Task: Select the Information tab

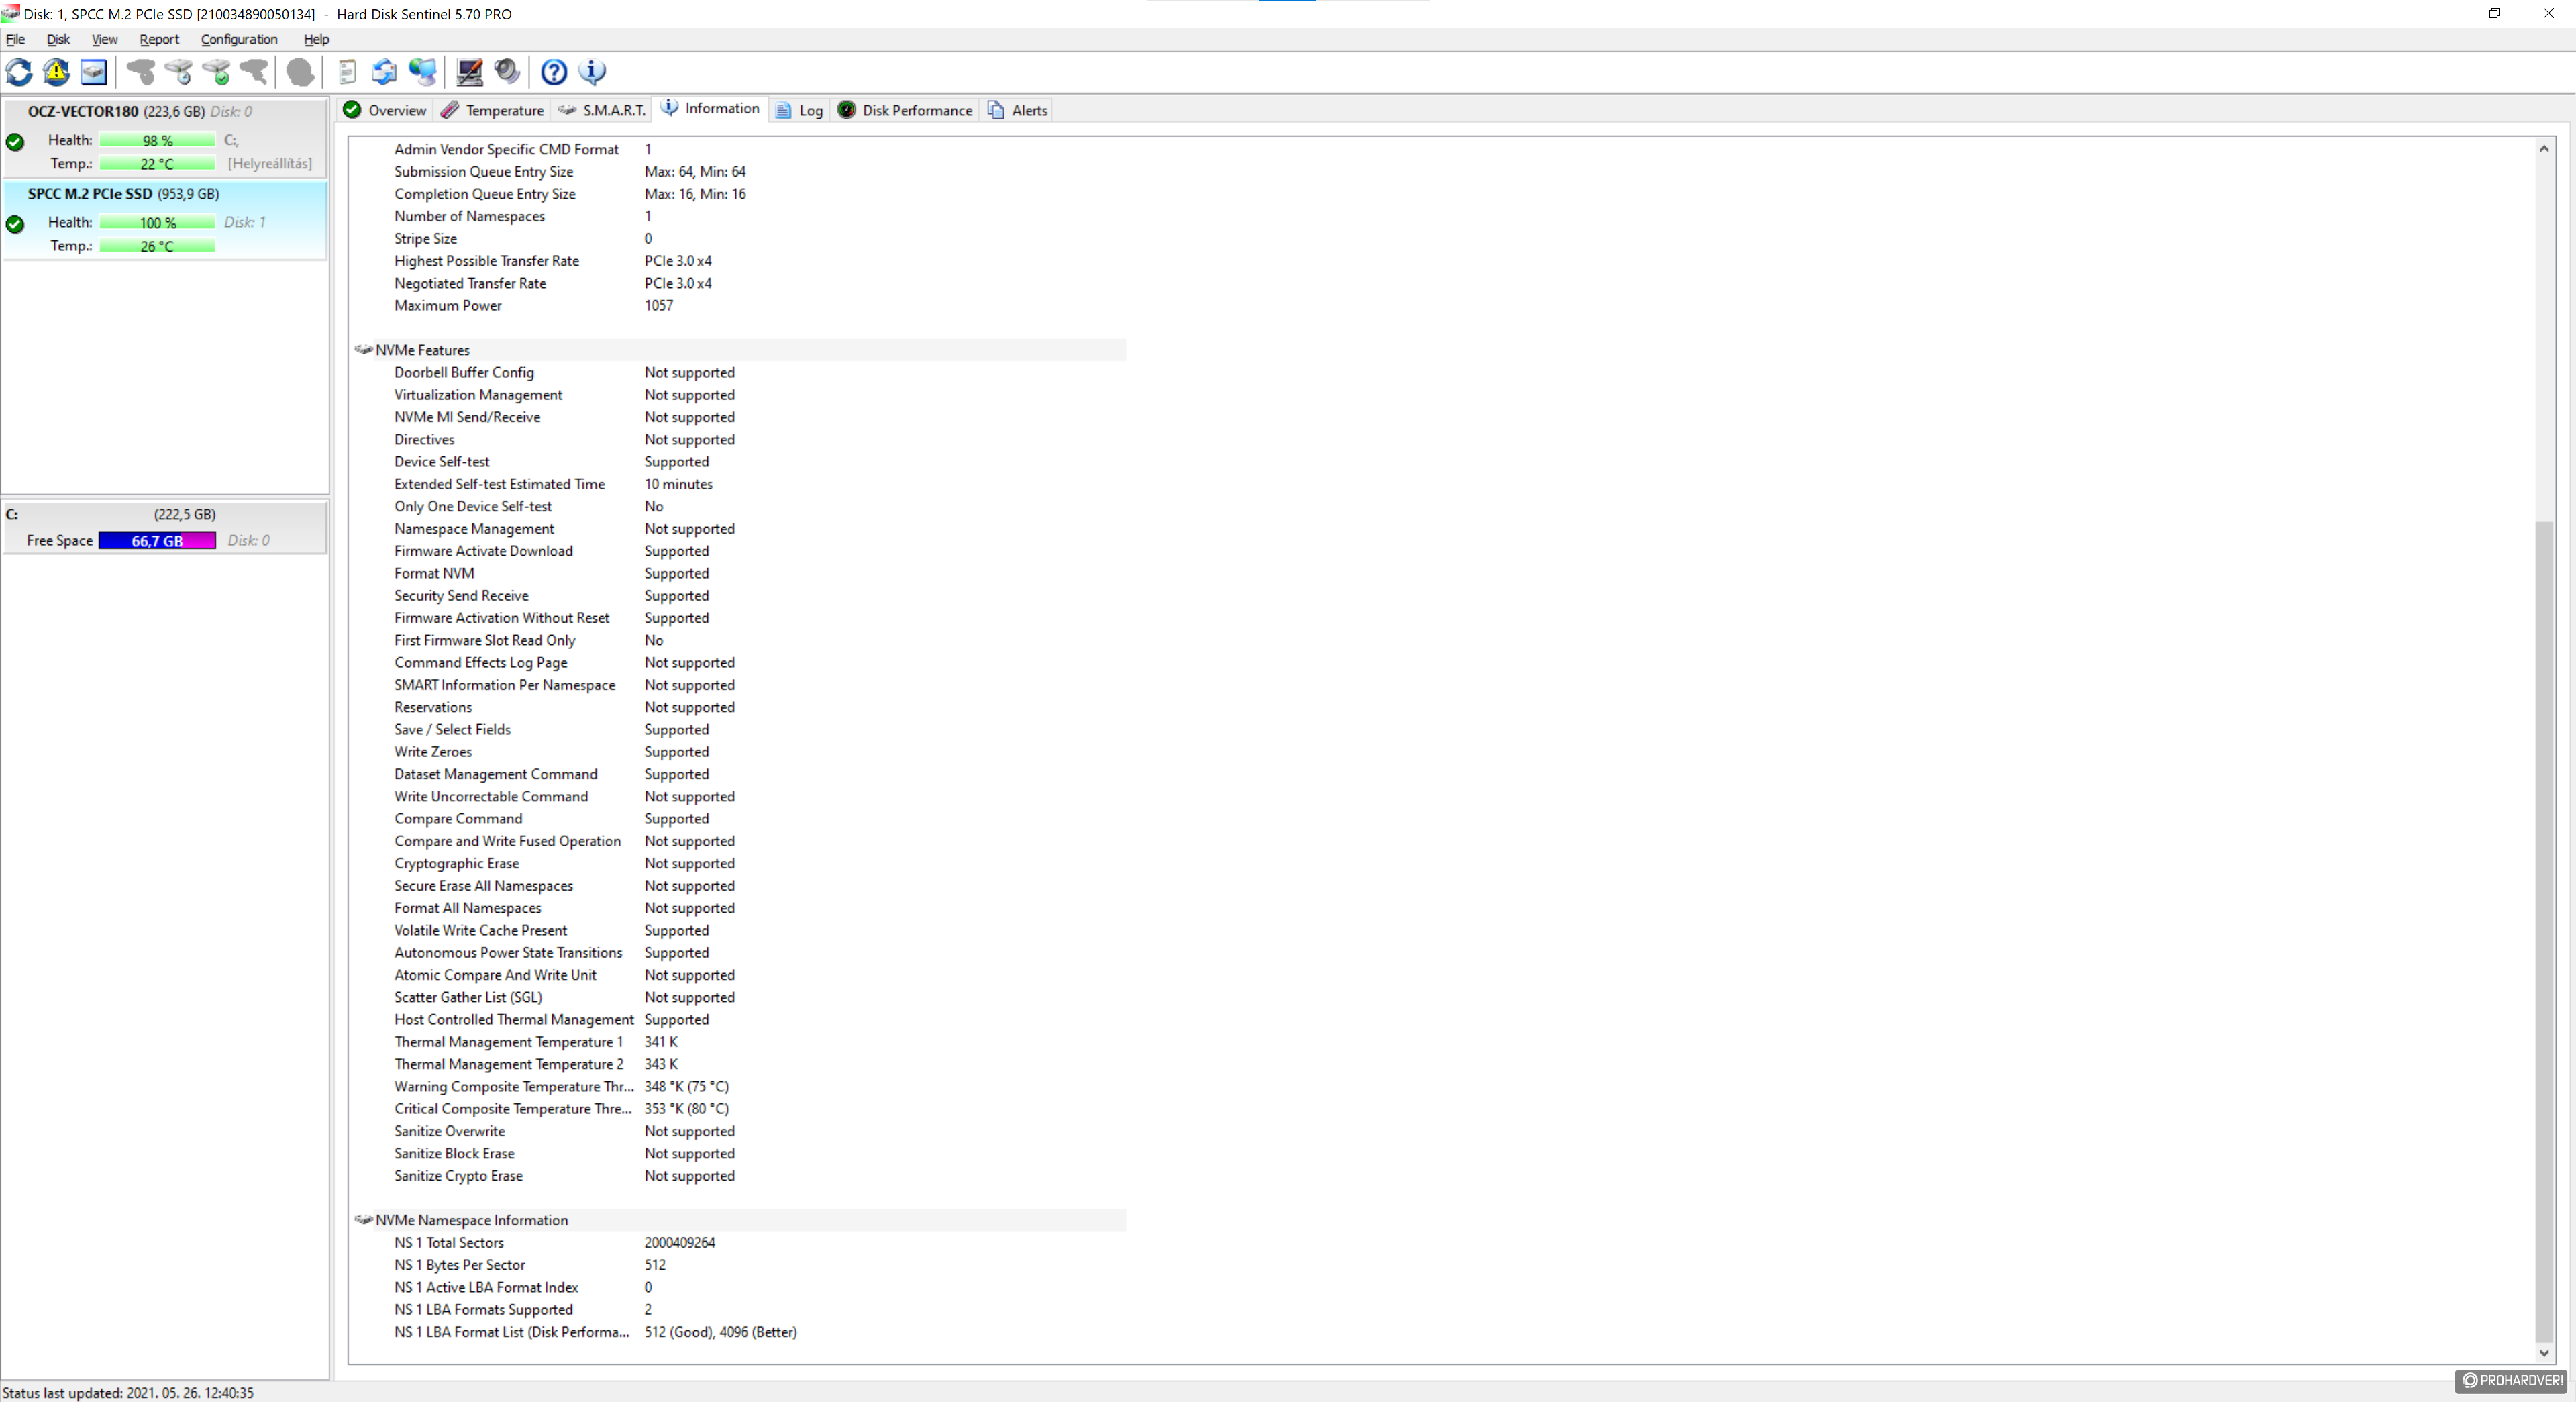Action: (x=711, y=109)
